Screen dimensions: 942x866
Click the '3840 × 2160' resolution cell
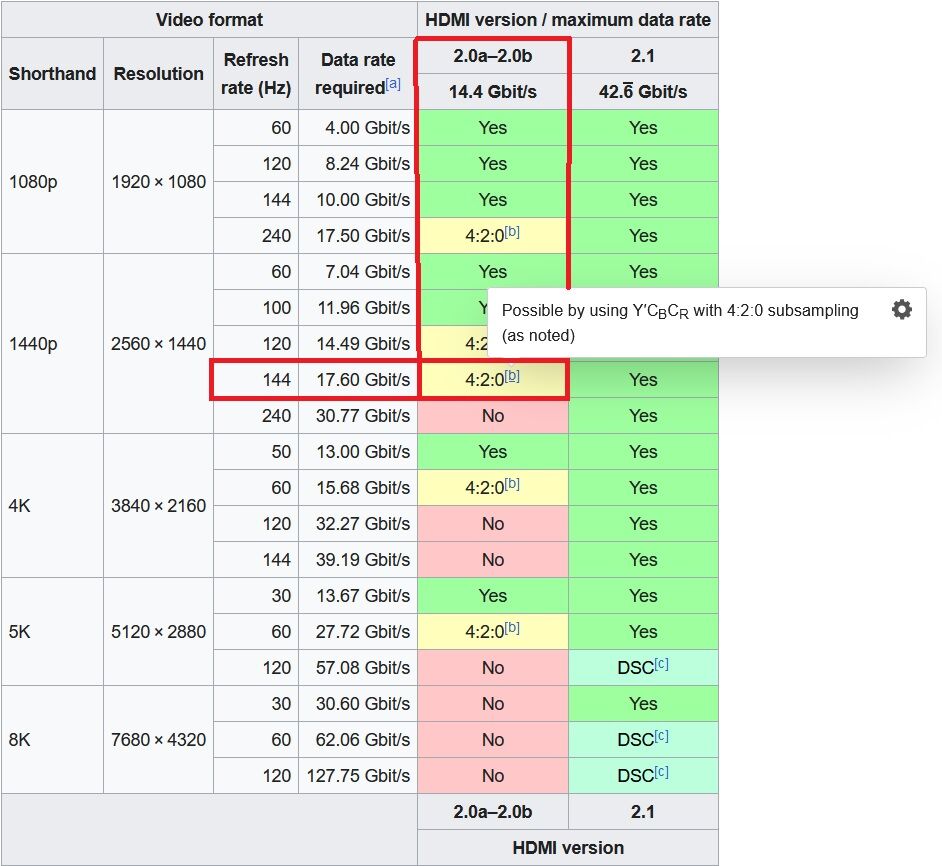point(159,505)
